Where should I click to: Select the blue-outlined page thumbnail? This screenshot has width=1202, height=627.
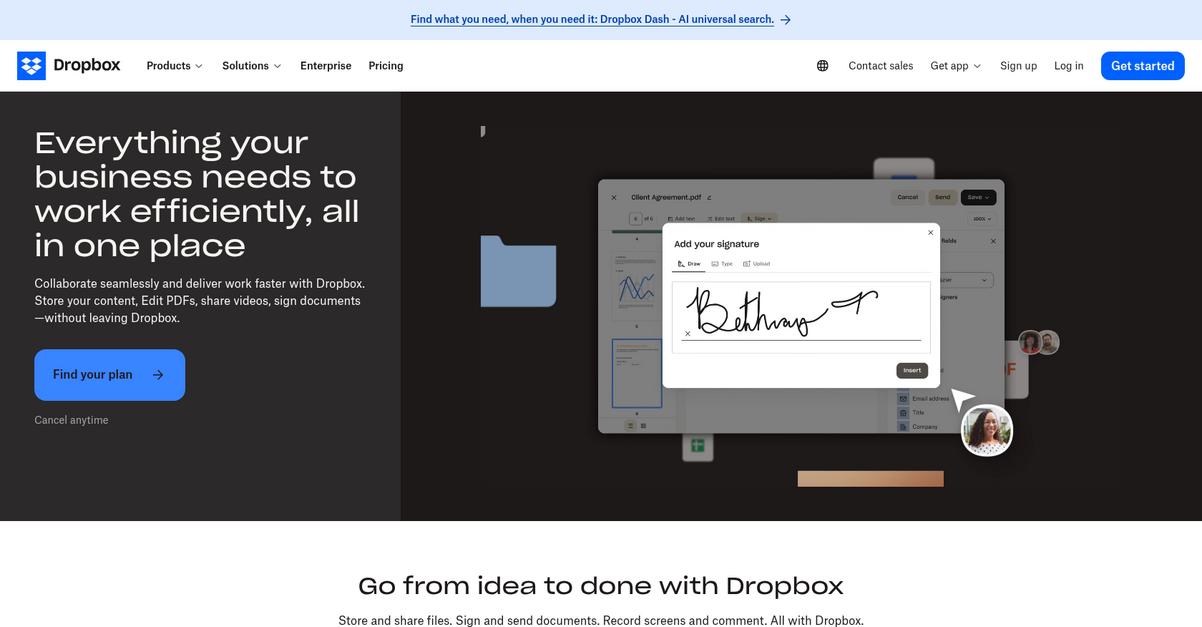click(x=637, y=373)
